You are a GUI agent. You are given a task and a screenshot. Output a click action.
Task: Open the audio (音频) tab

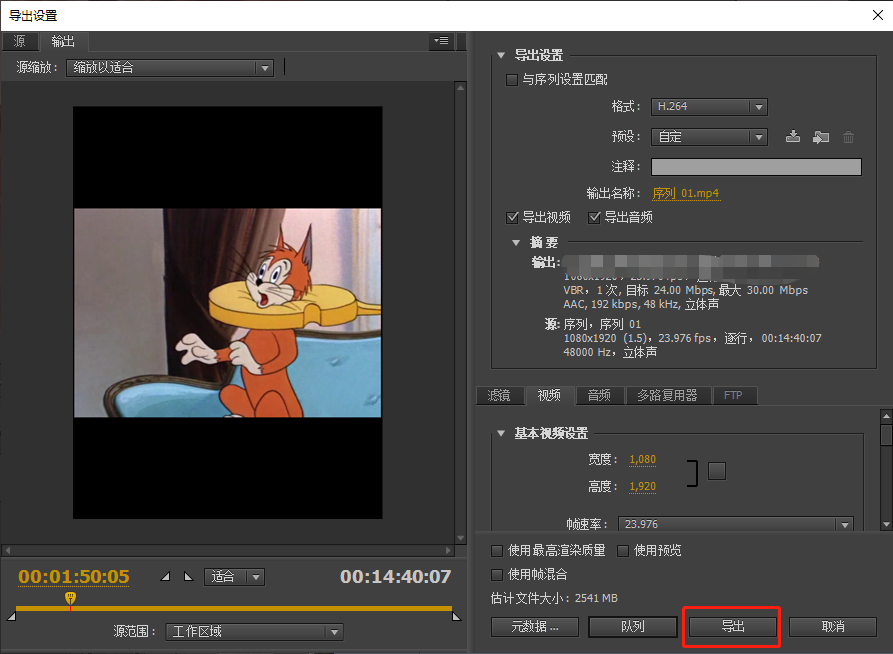click(600, 395)
